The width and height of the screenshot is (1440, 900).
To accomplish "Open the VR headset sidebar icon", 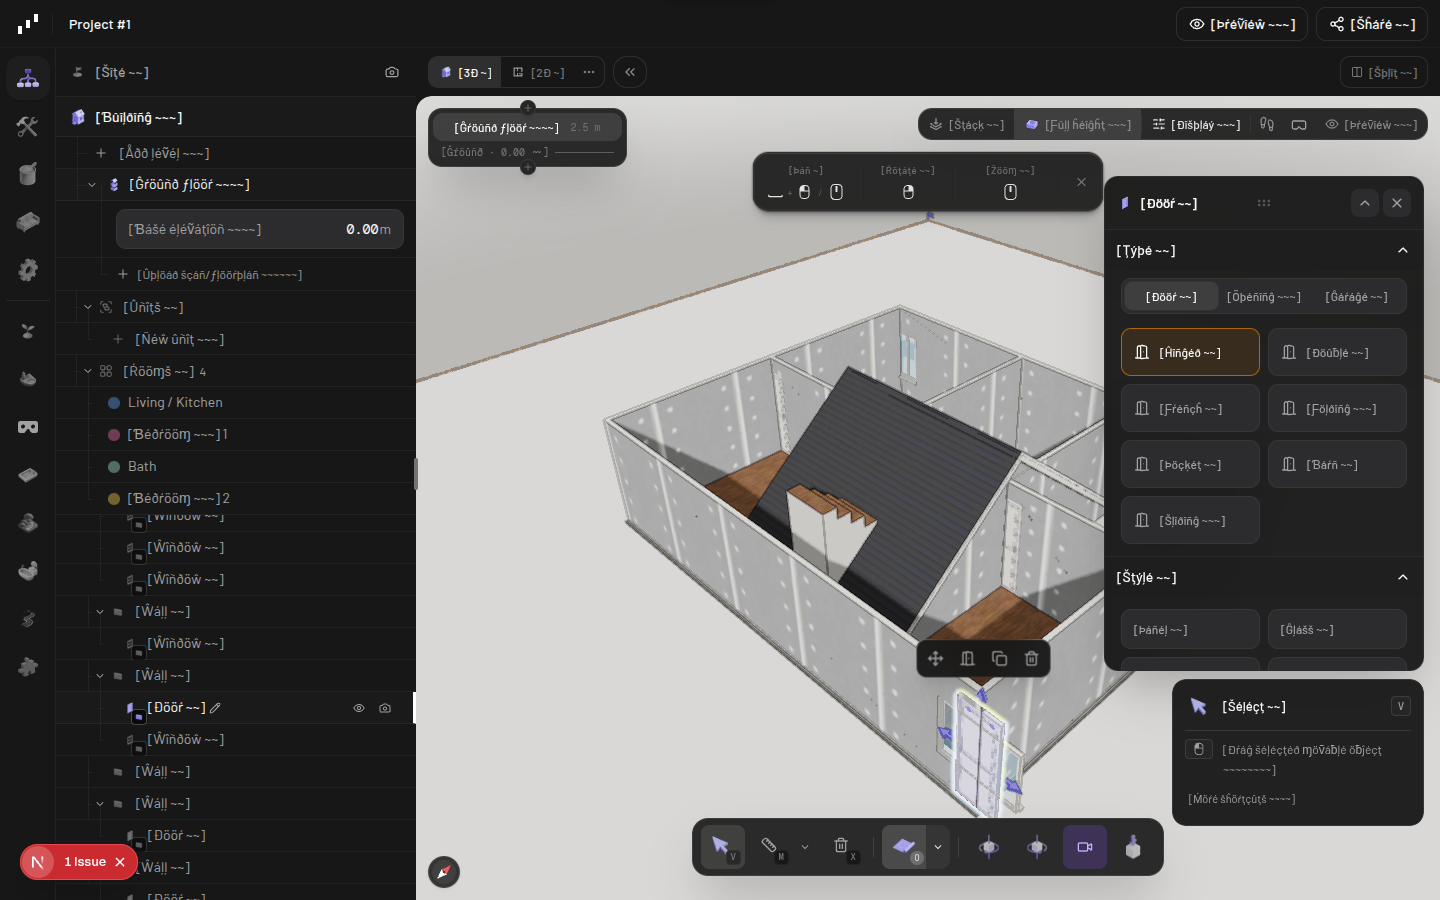I will [x=28, y=427].
